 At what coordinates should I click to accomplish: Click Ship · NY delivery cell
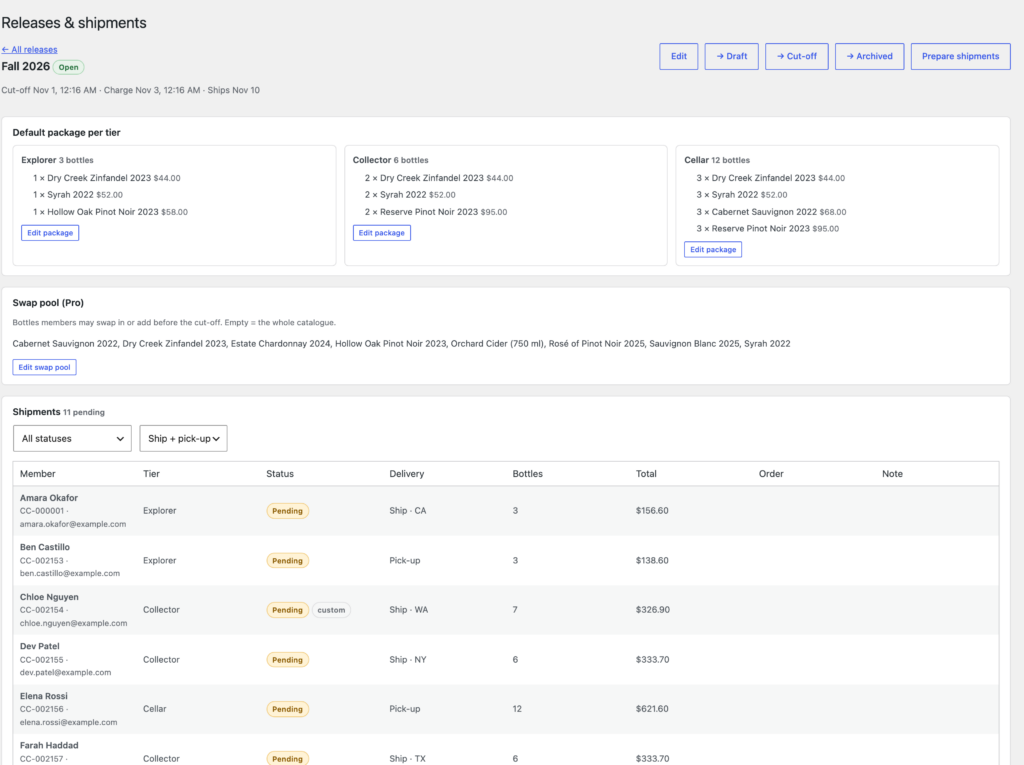pyautogui.click(x=408, y=660)
